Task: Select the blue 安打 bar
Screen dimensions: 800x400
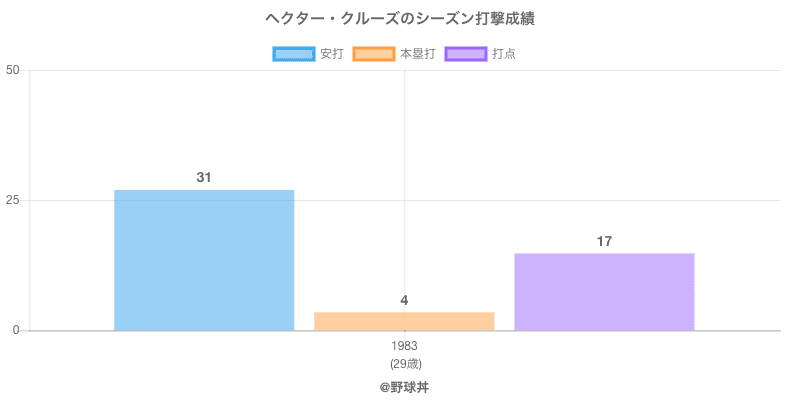Action: 204,260
